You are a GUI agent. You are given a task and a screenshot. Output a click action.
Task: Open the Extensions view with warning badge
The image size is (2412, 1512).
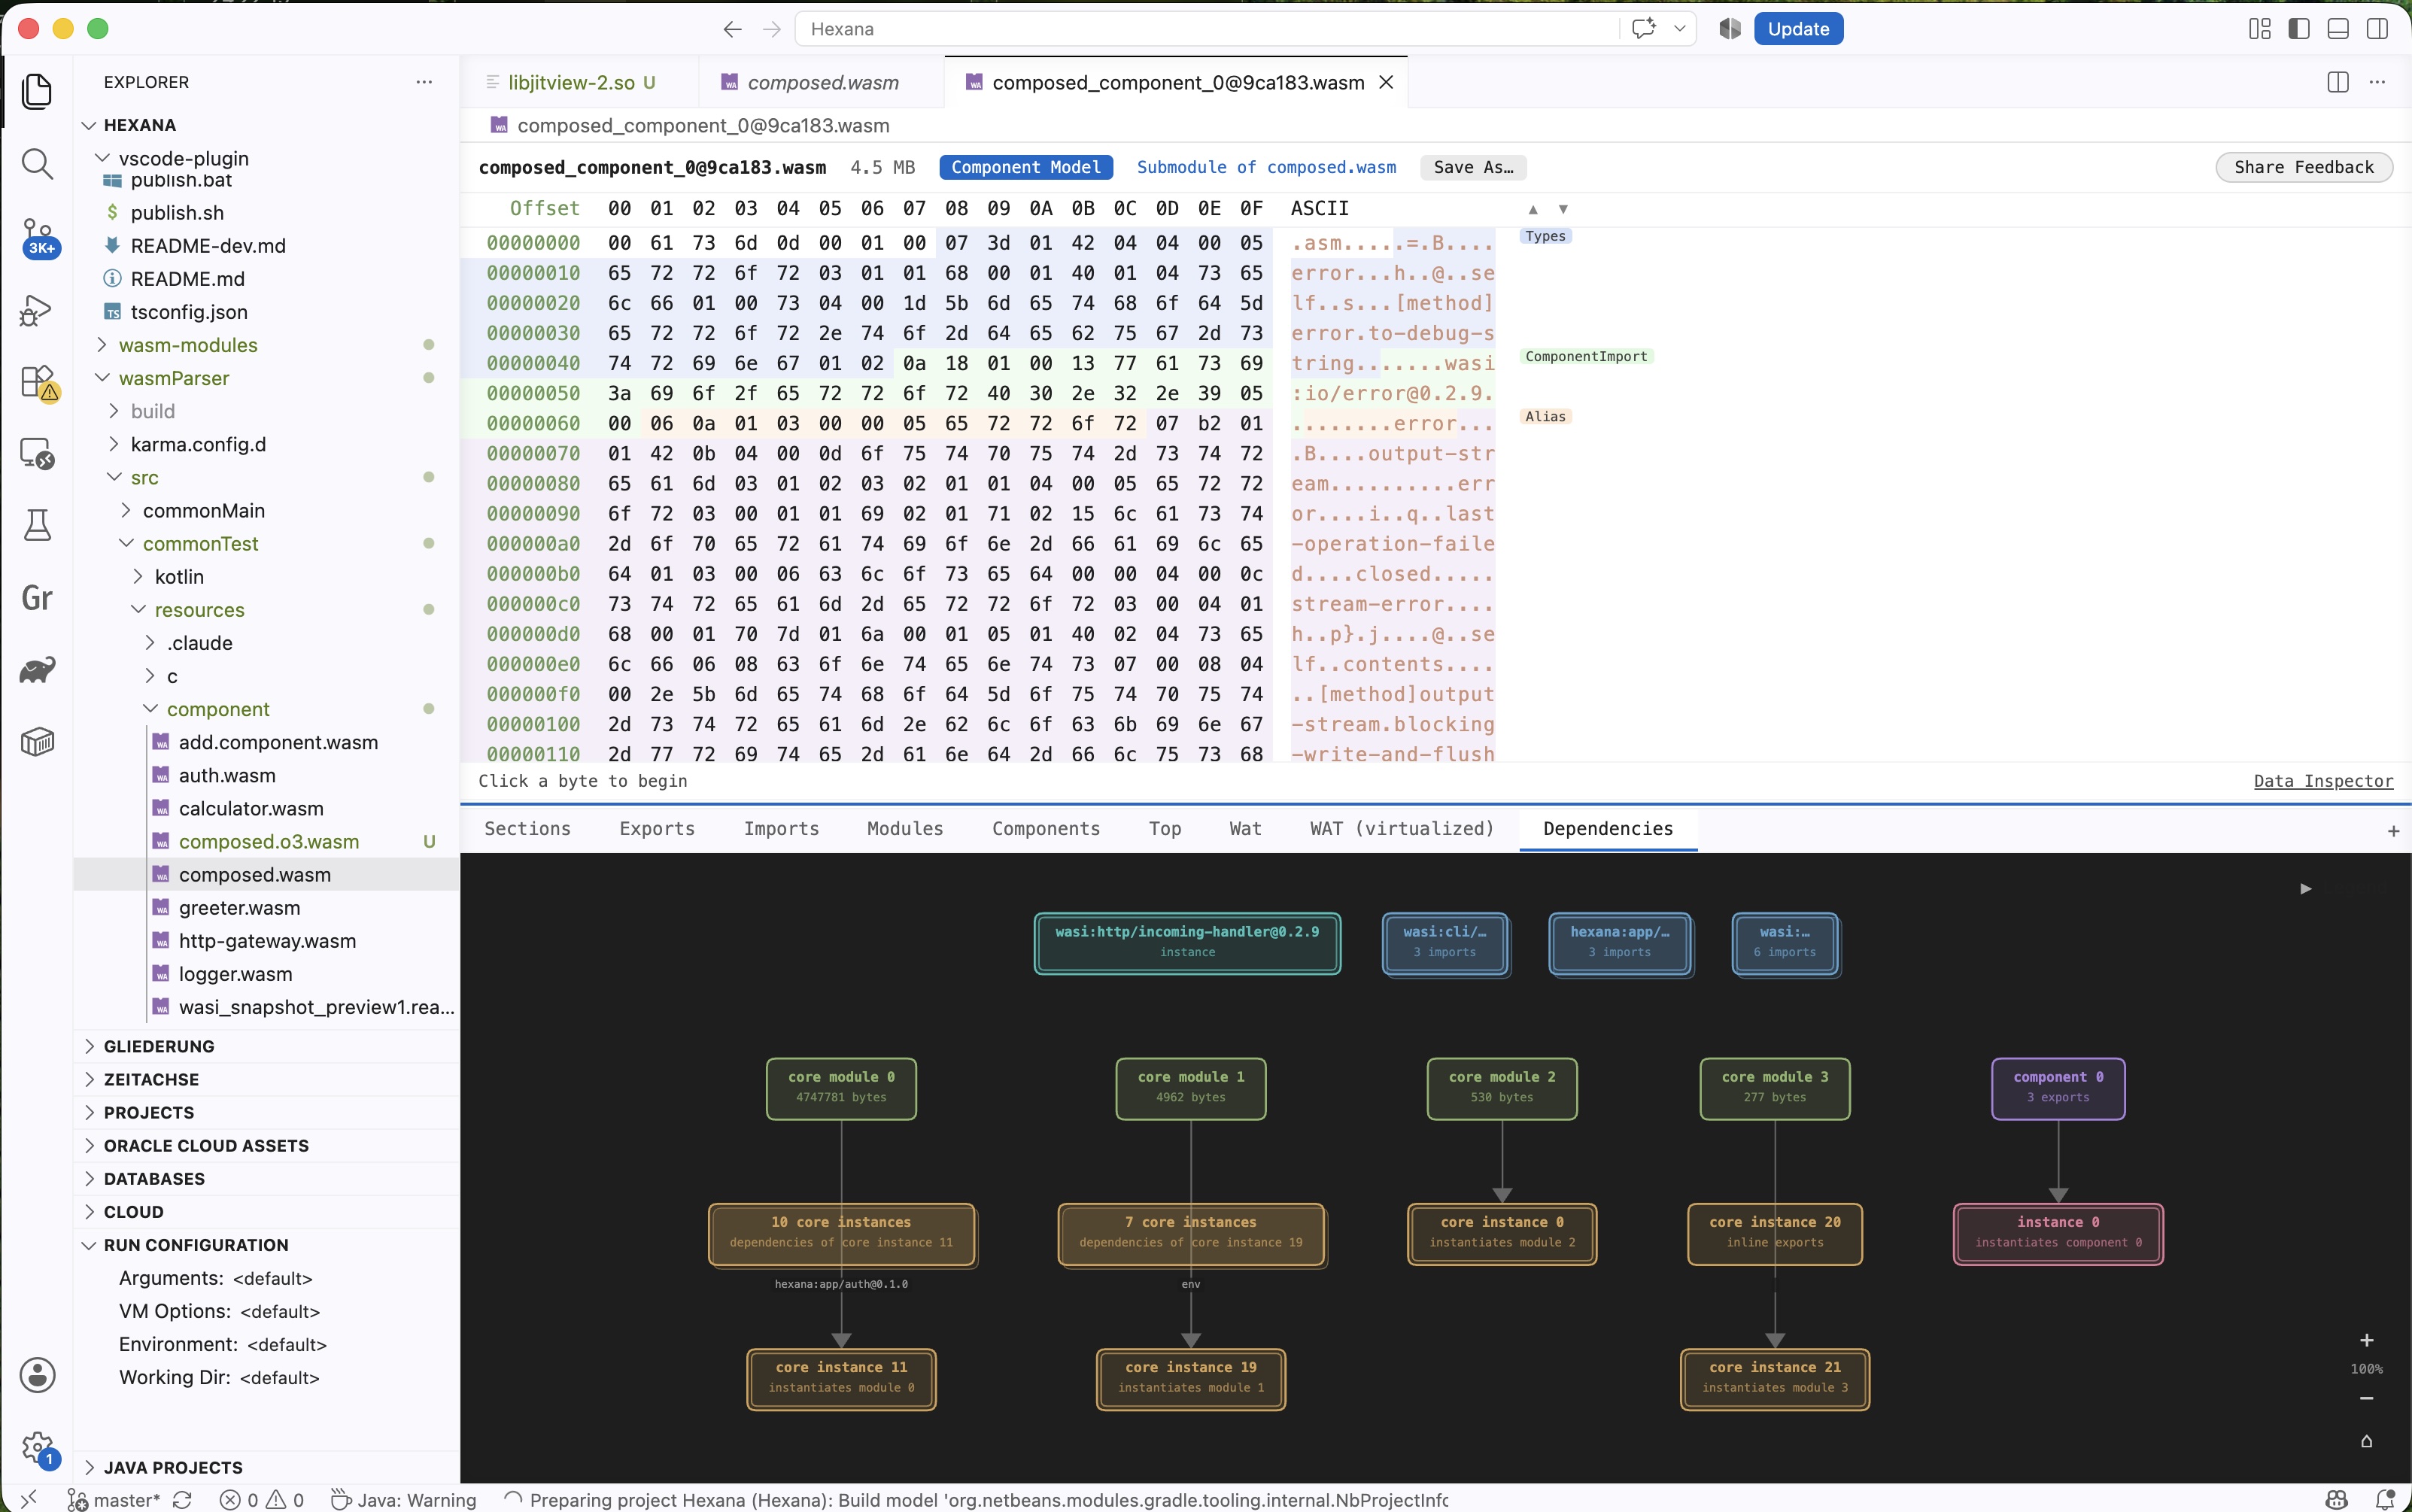[x=38, y=382]
